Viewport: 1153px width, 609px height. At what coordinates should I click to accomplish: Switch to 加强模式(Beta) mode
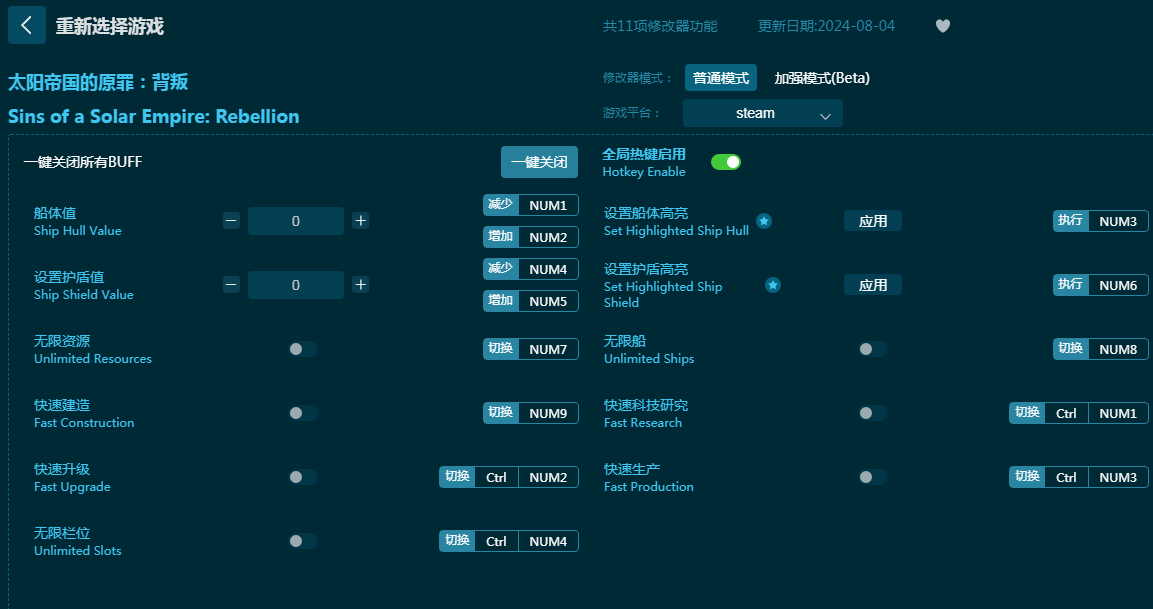pyautogui.click(x=822, y=78)
